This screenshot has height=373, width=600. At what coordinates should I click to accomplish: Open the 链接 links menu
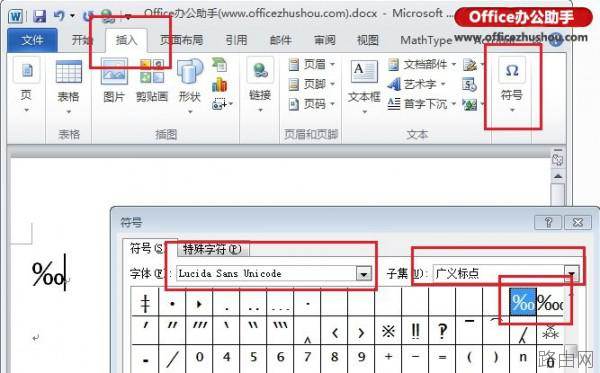pyautogui.click(x=260, y=85)
